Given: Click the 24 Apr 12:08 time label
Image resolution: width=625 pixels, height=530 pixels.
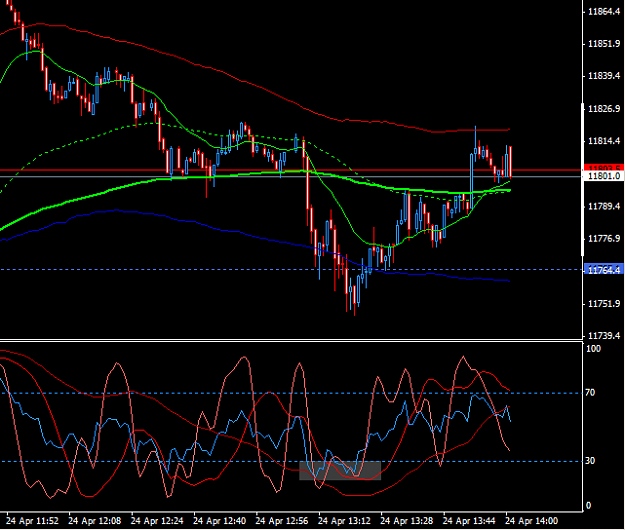Looking at the screenshot, I should coord(94,521).
